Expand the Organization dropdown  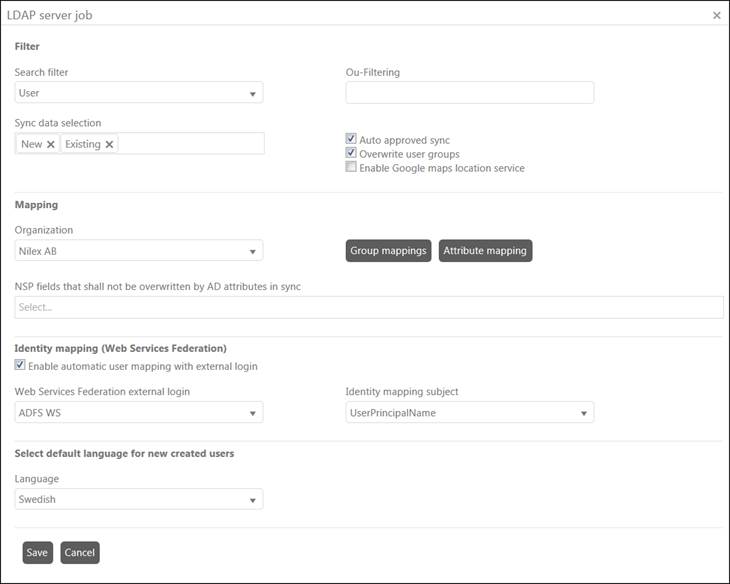click(139, 250)
